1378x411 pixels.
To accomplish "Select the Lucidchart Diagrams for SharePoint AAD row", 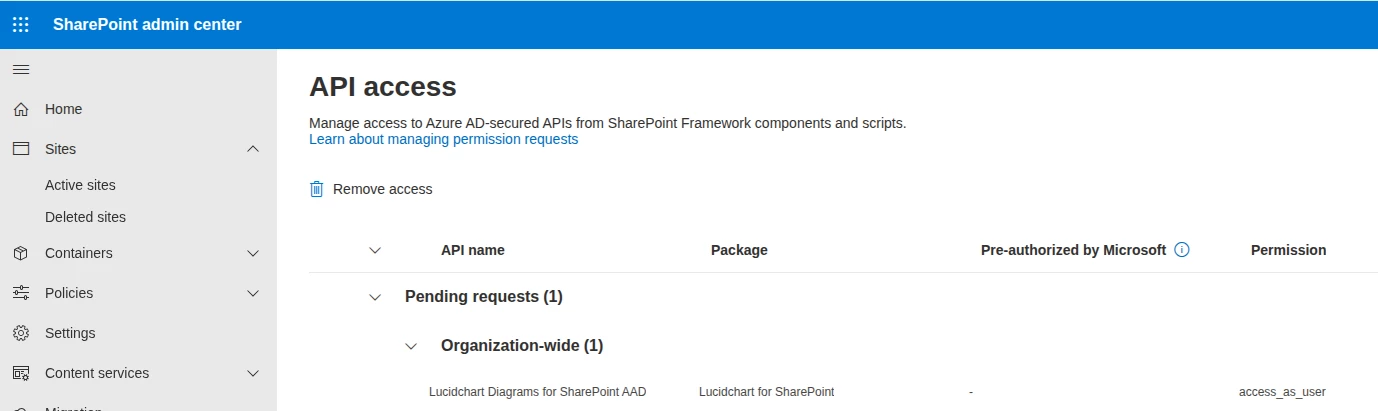I will 843,392.
